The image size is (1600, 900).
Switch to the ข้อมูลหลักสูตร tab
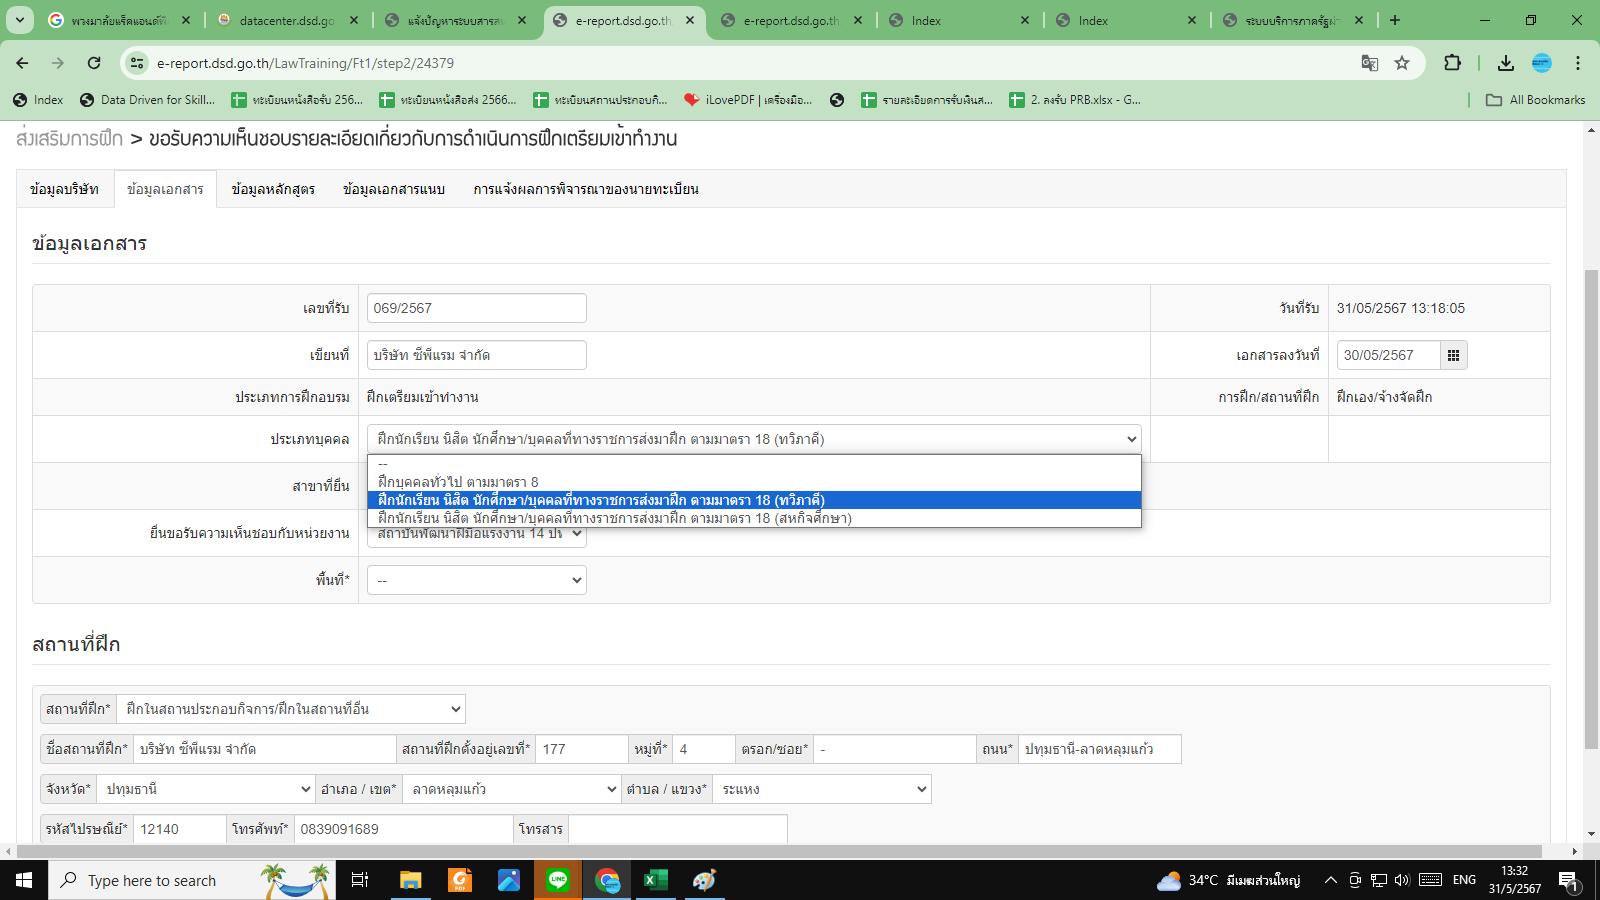(273, 189)
